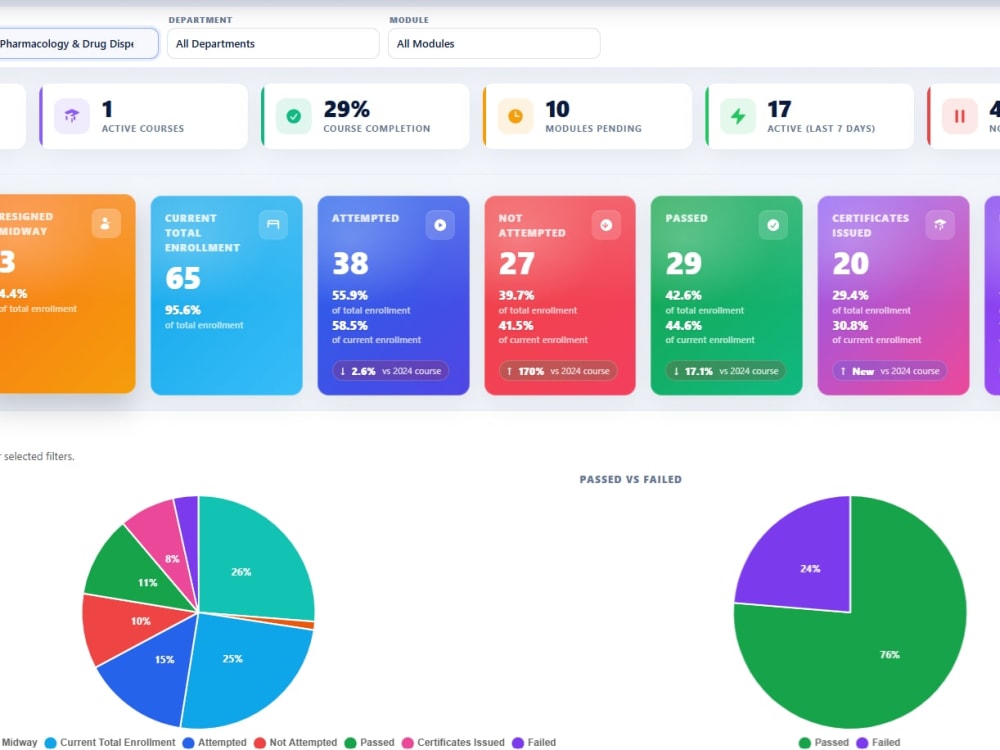Open the All Modules dropdown
1000x750 pixels.
pyautogui.click(x=494, y=43)
